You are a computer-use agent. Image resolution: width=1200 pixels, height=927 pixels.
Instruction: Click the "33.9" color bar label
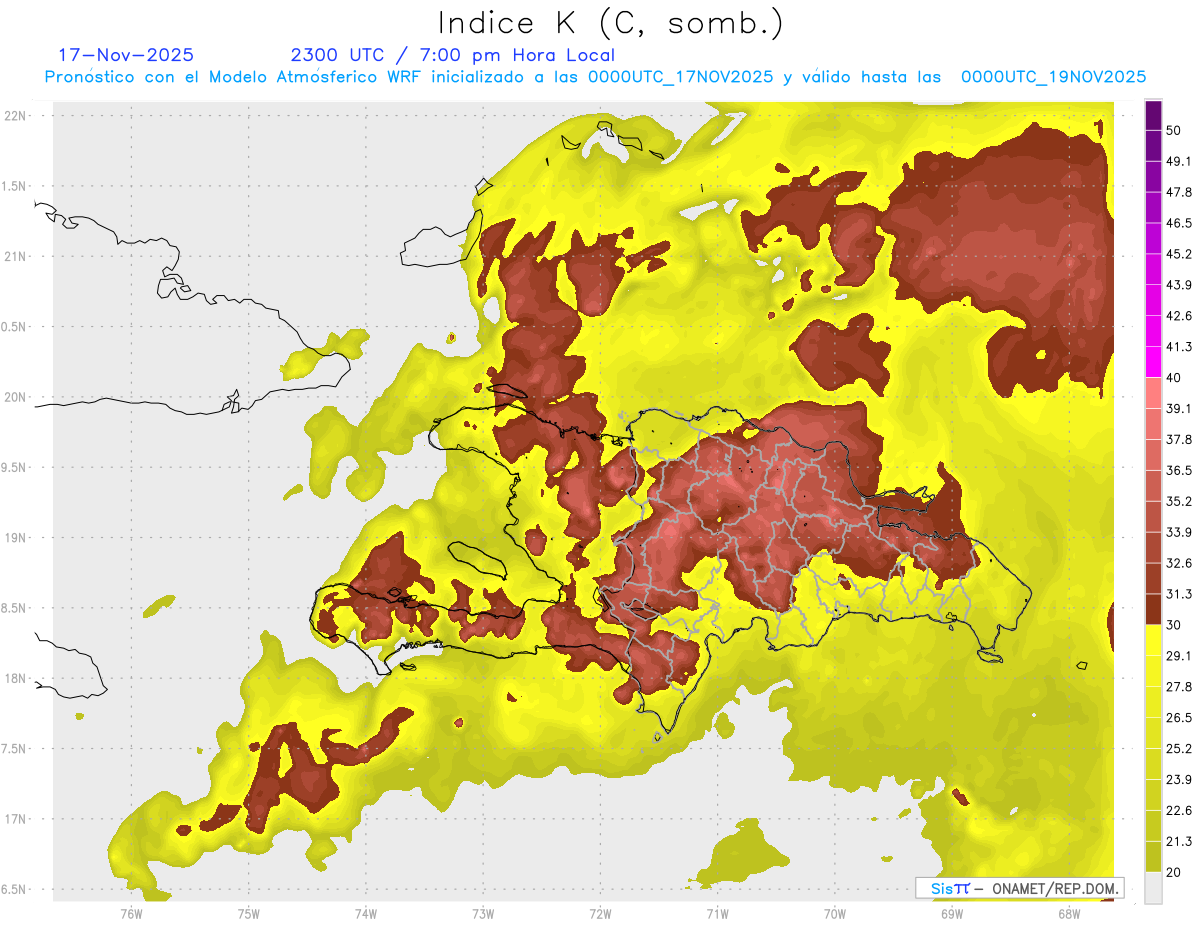click(1179, 532)
